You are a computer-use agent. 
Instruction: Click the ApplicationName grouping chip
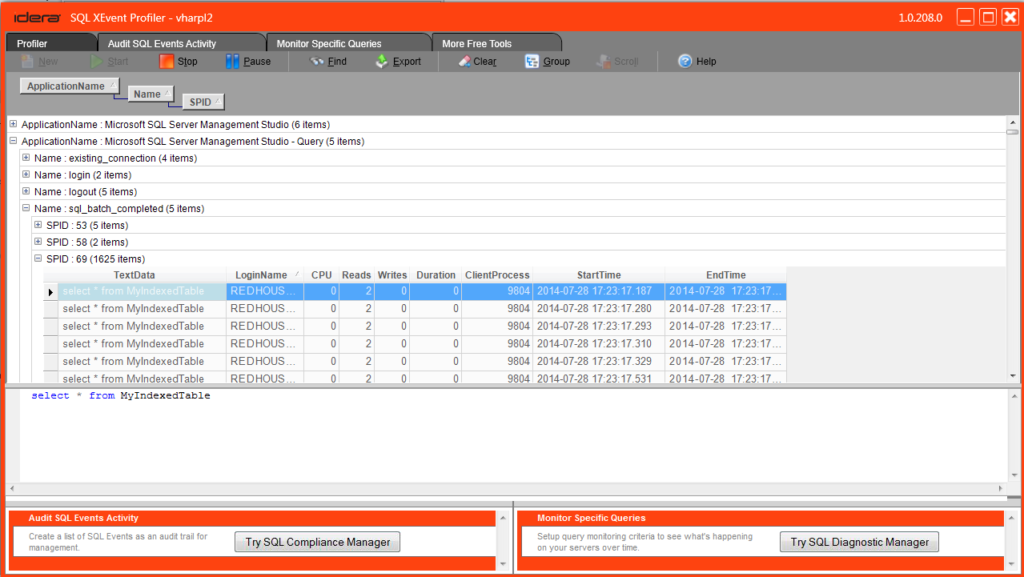(69, 86)
